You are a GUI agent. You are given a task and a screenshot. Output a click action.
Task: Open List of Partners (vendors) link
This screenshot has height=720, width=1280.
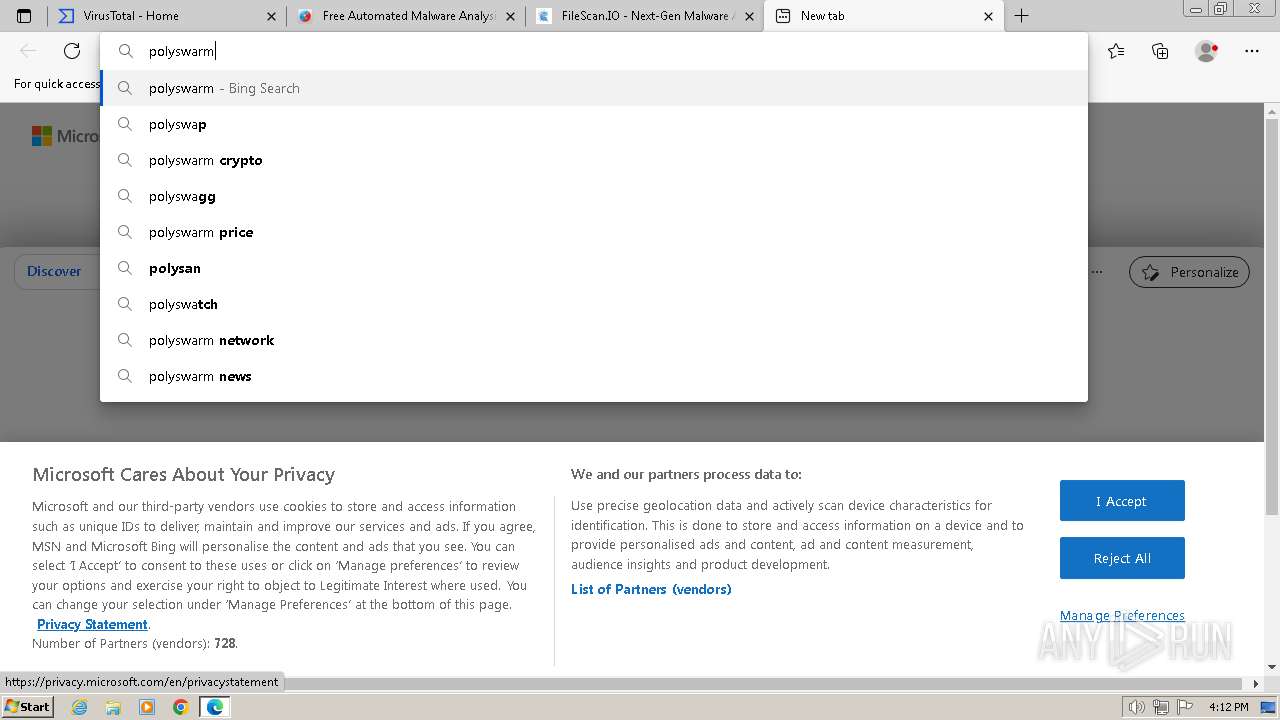651,589
